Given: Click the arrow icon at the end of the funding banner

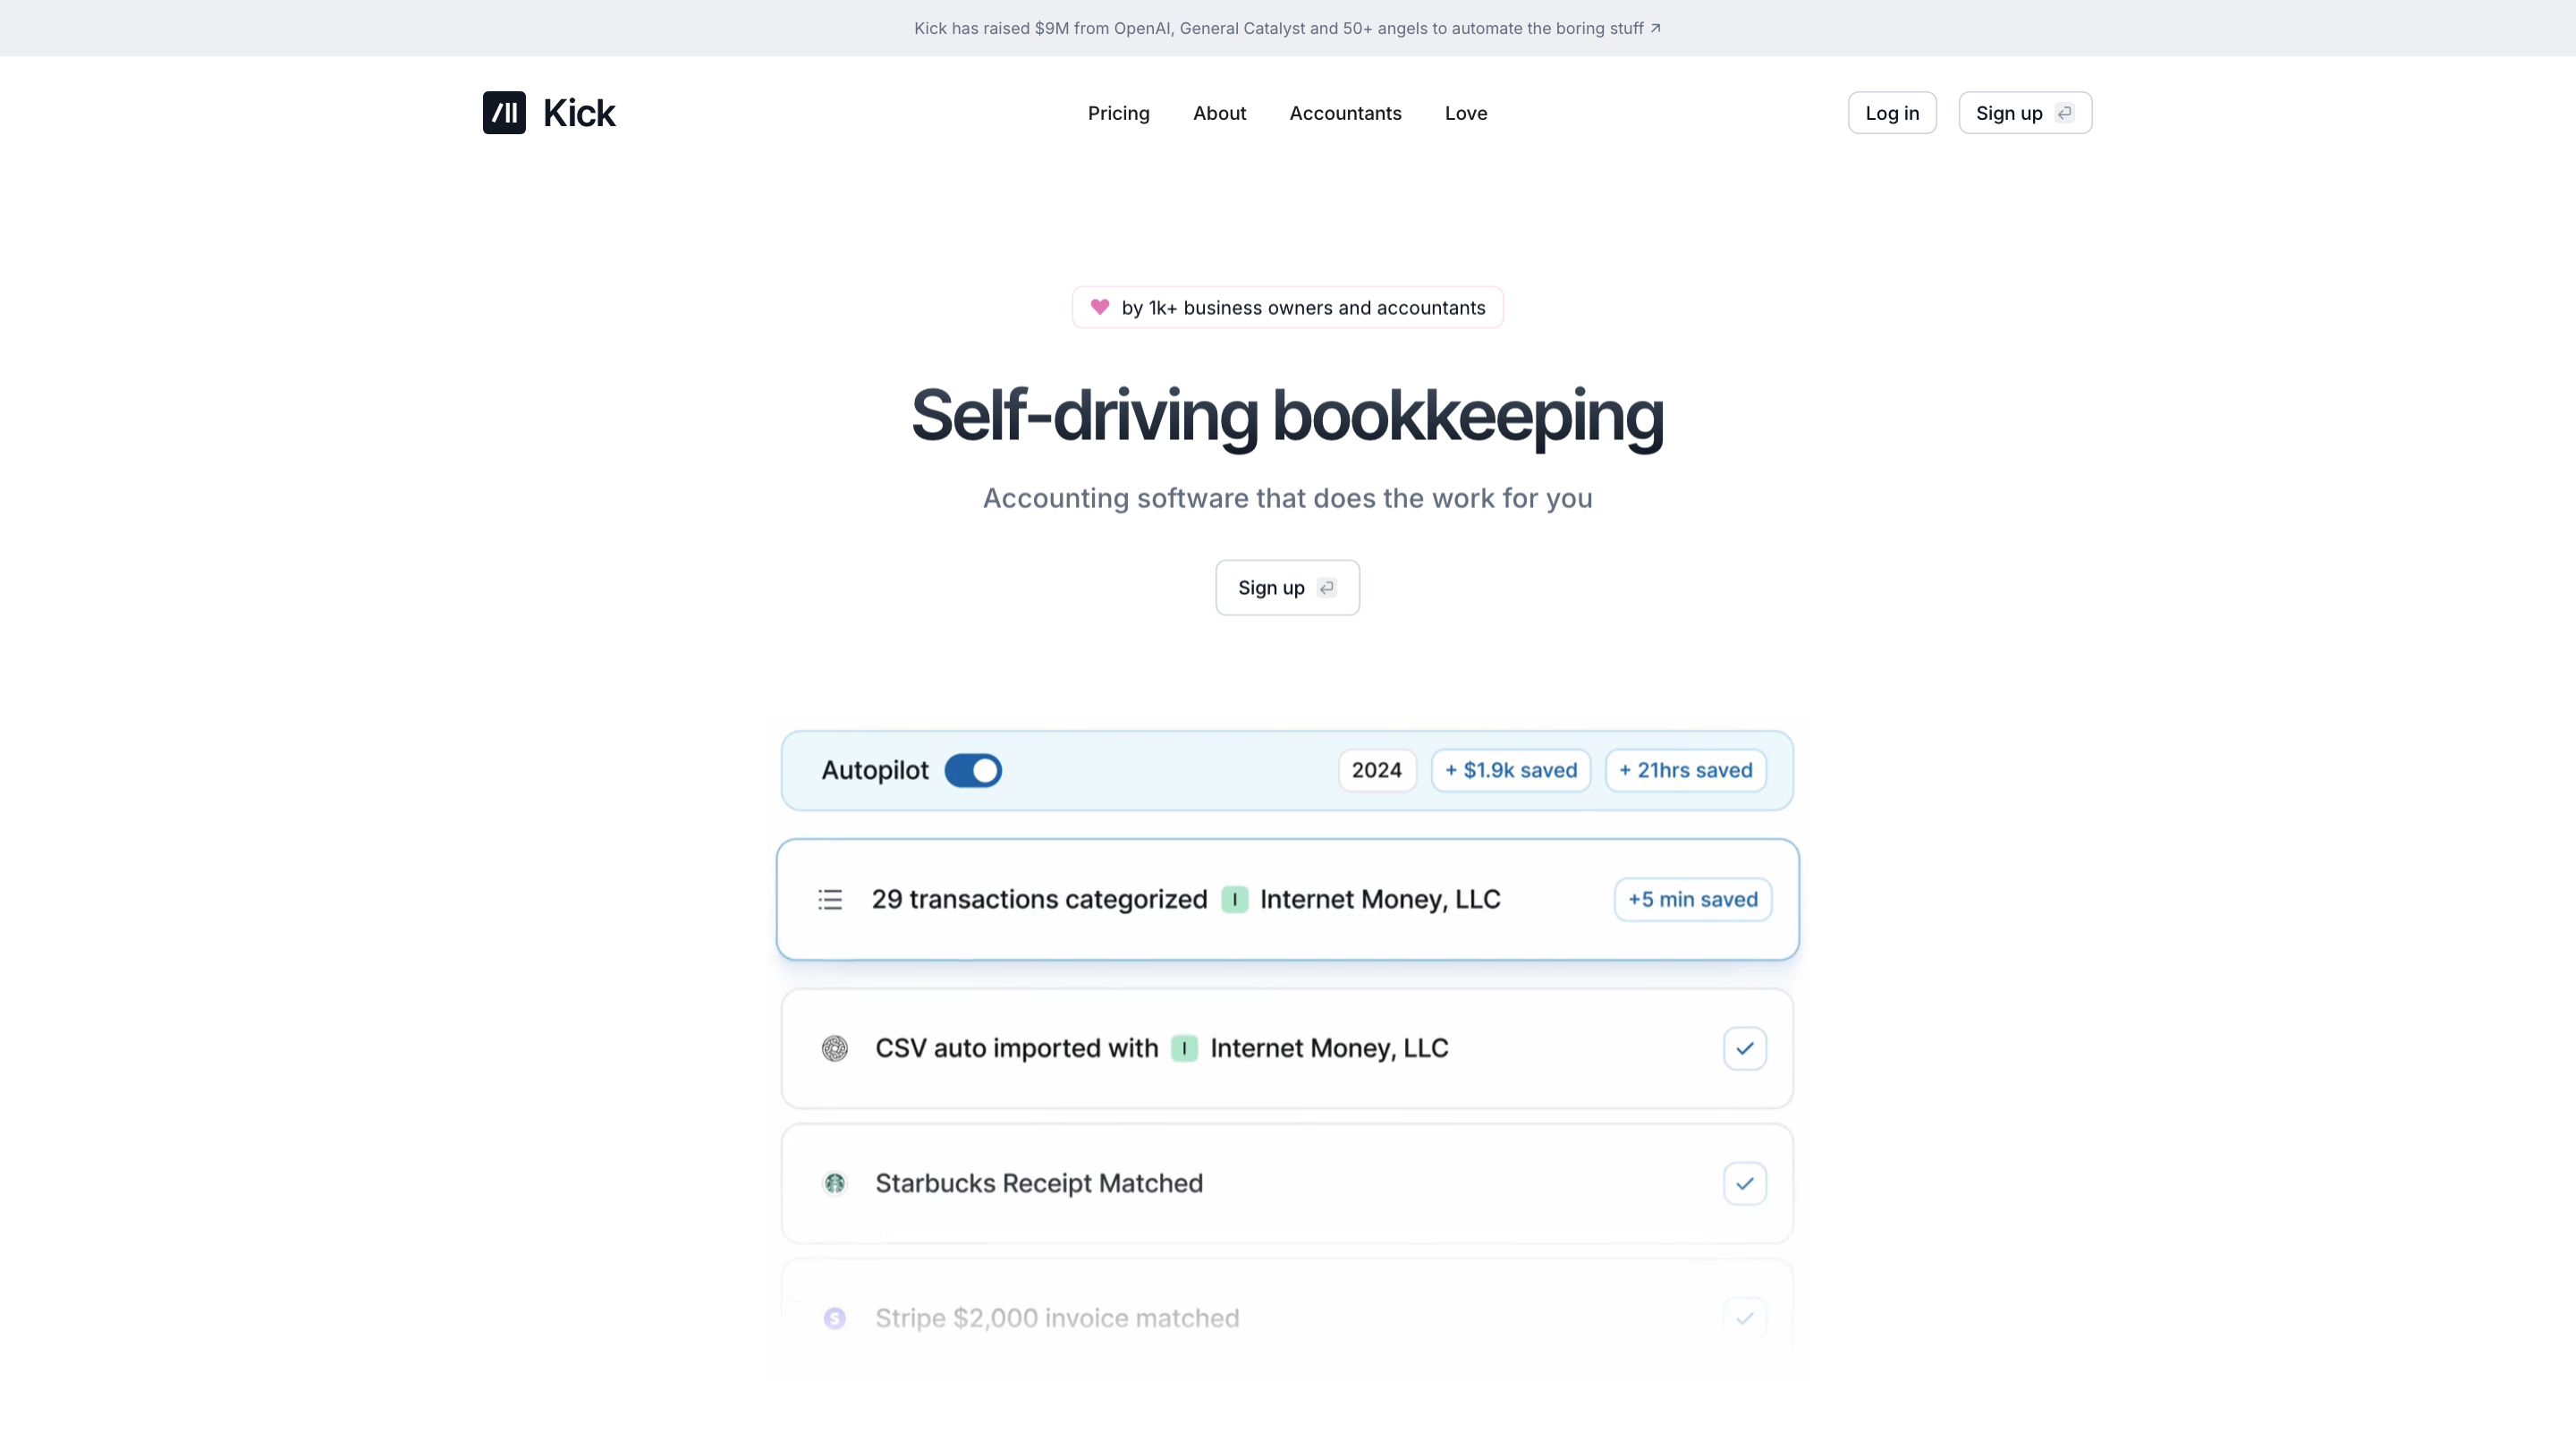Looking at the screenshot, I should [x=1655, y=28].
